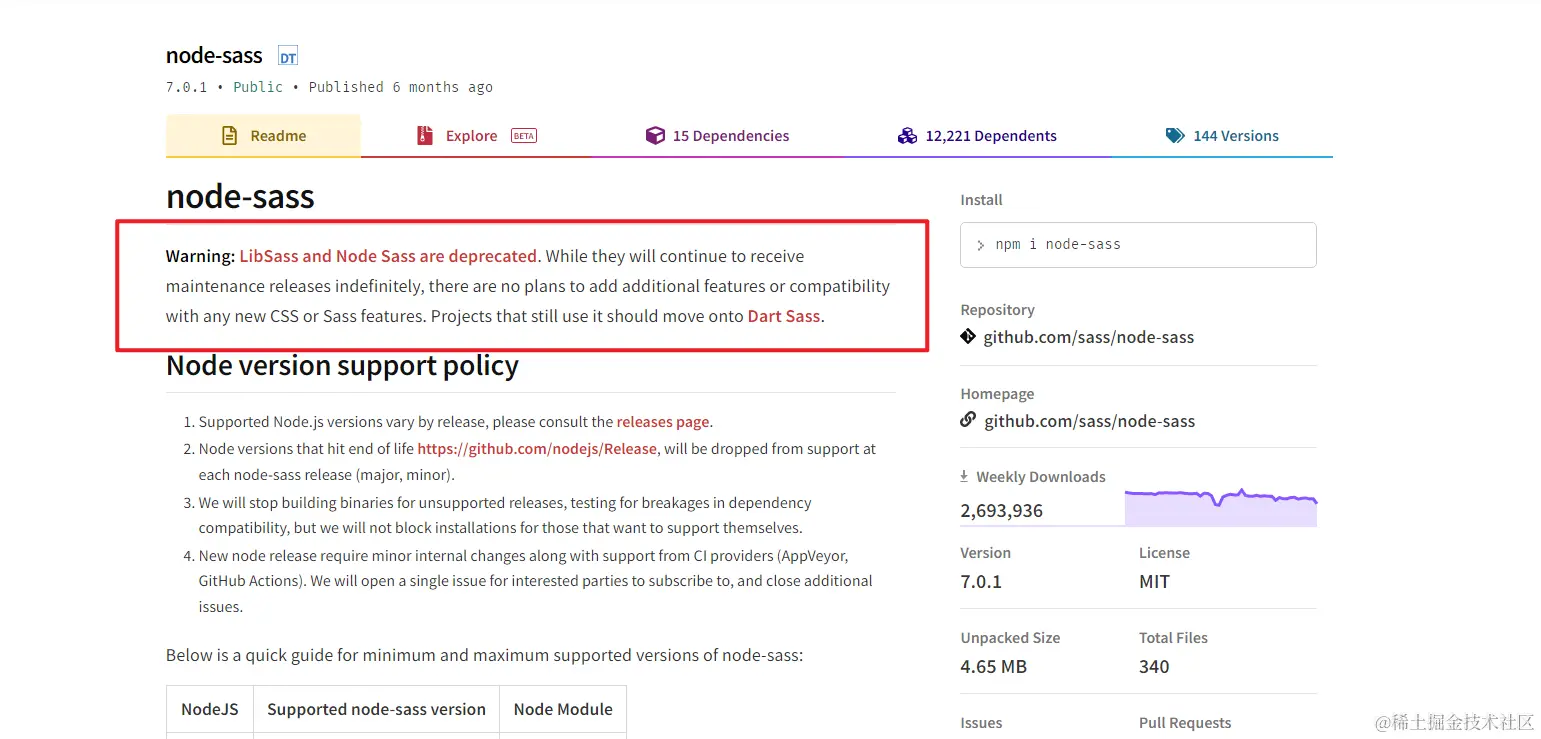The height and width of the screenshot is (739, 1541).
Task: Click the Readme file icon
Action: (x=229, y=136)
